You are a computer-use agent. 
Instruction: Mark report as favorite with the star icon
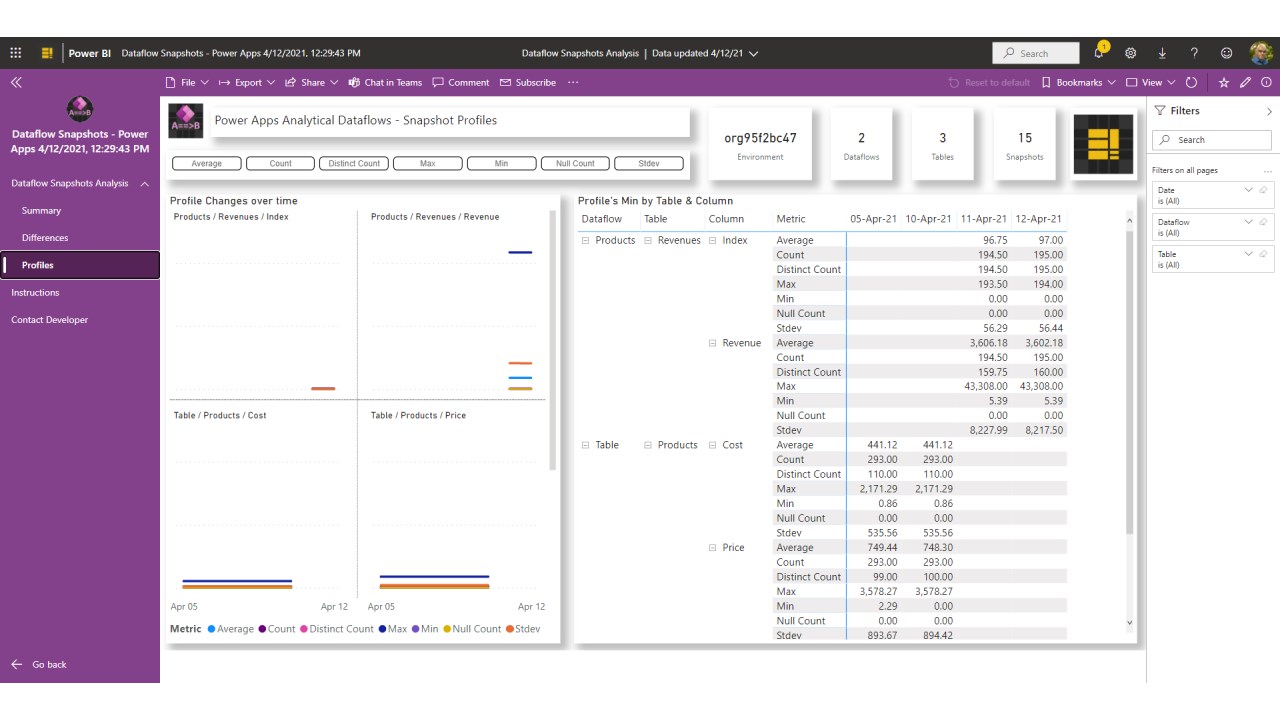(1224, 83)
